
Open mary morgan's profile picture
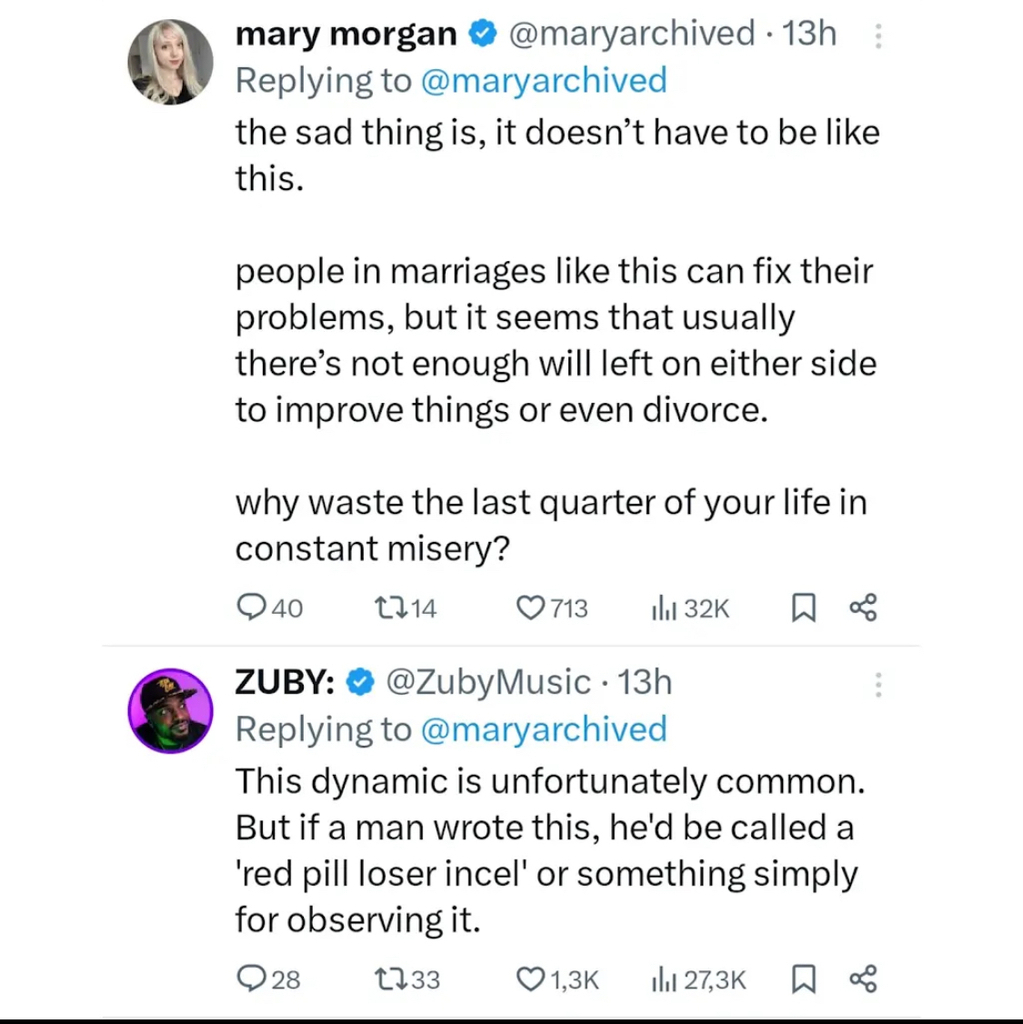click(x=170, y=62)
